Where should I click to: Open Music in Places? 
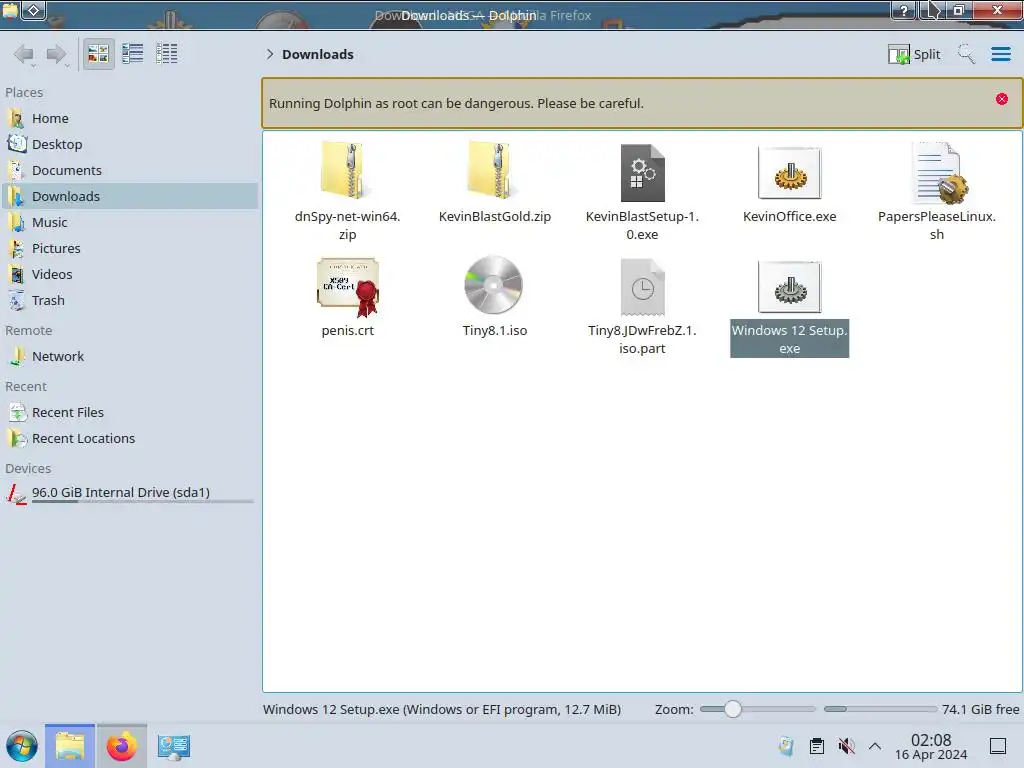pyautogui.click(x=129, y=223)
